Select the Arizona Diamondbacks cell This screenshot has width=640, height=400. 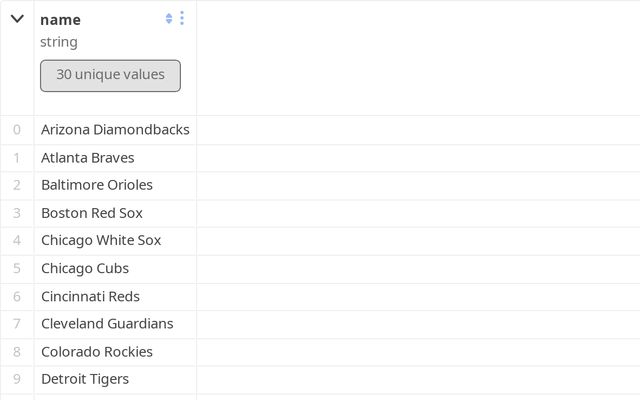115,129
